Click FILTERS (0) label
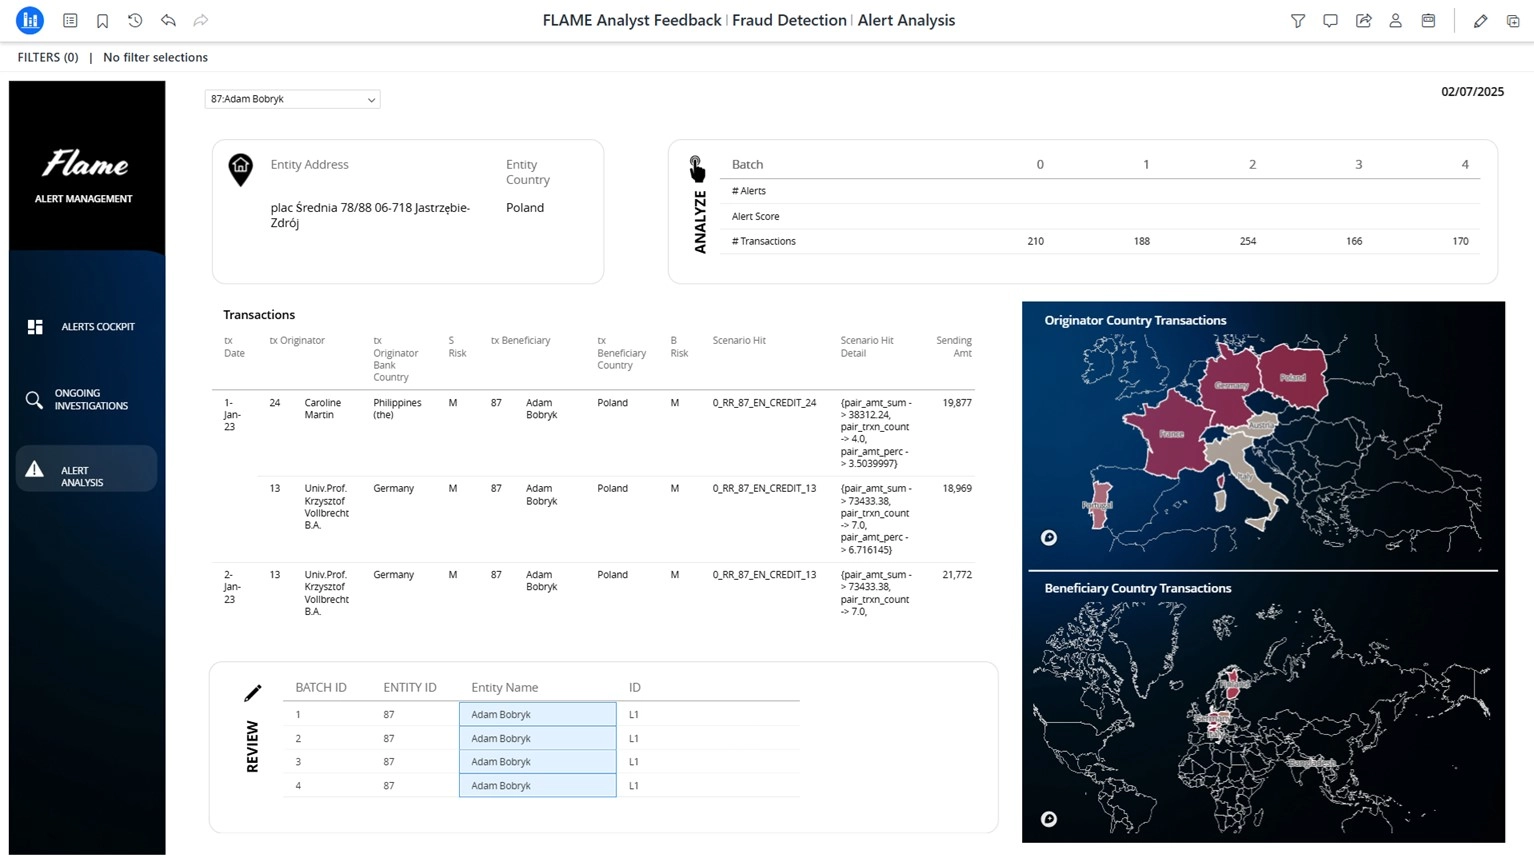The width and height of the screenshot is (1534, 862). pyautogui.click(x=48, y=57)
